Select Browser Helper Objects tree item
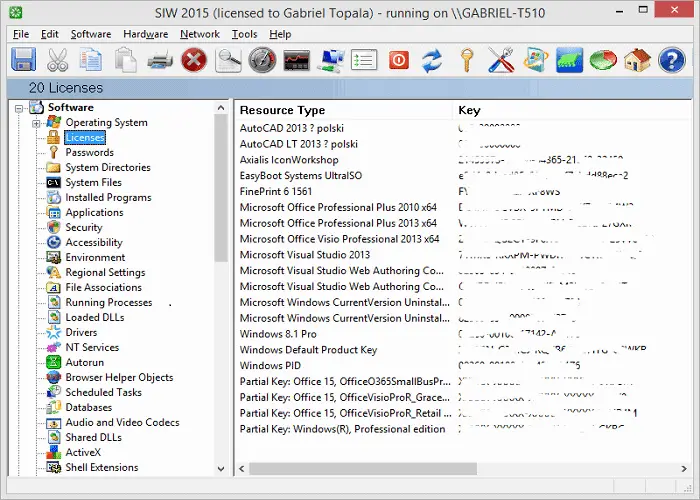This screenshot has width=700, height=500. 119,377
